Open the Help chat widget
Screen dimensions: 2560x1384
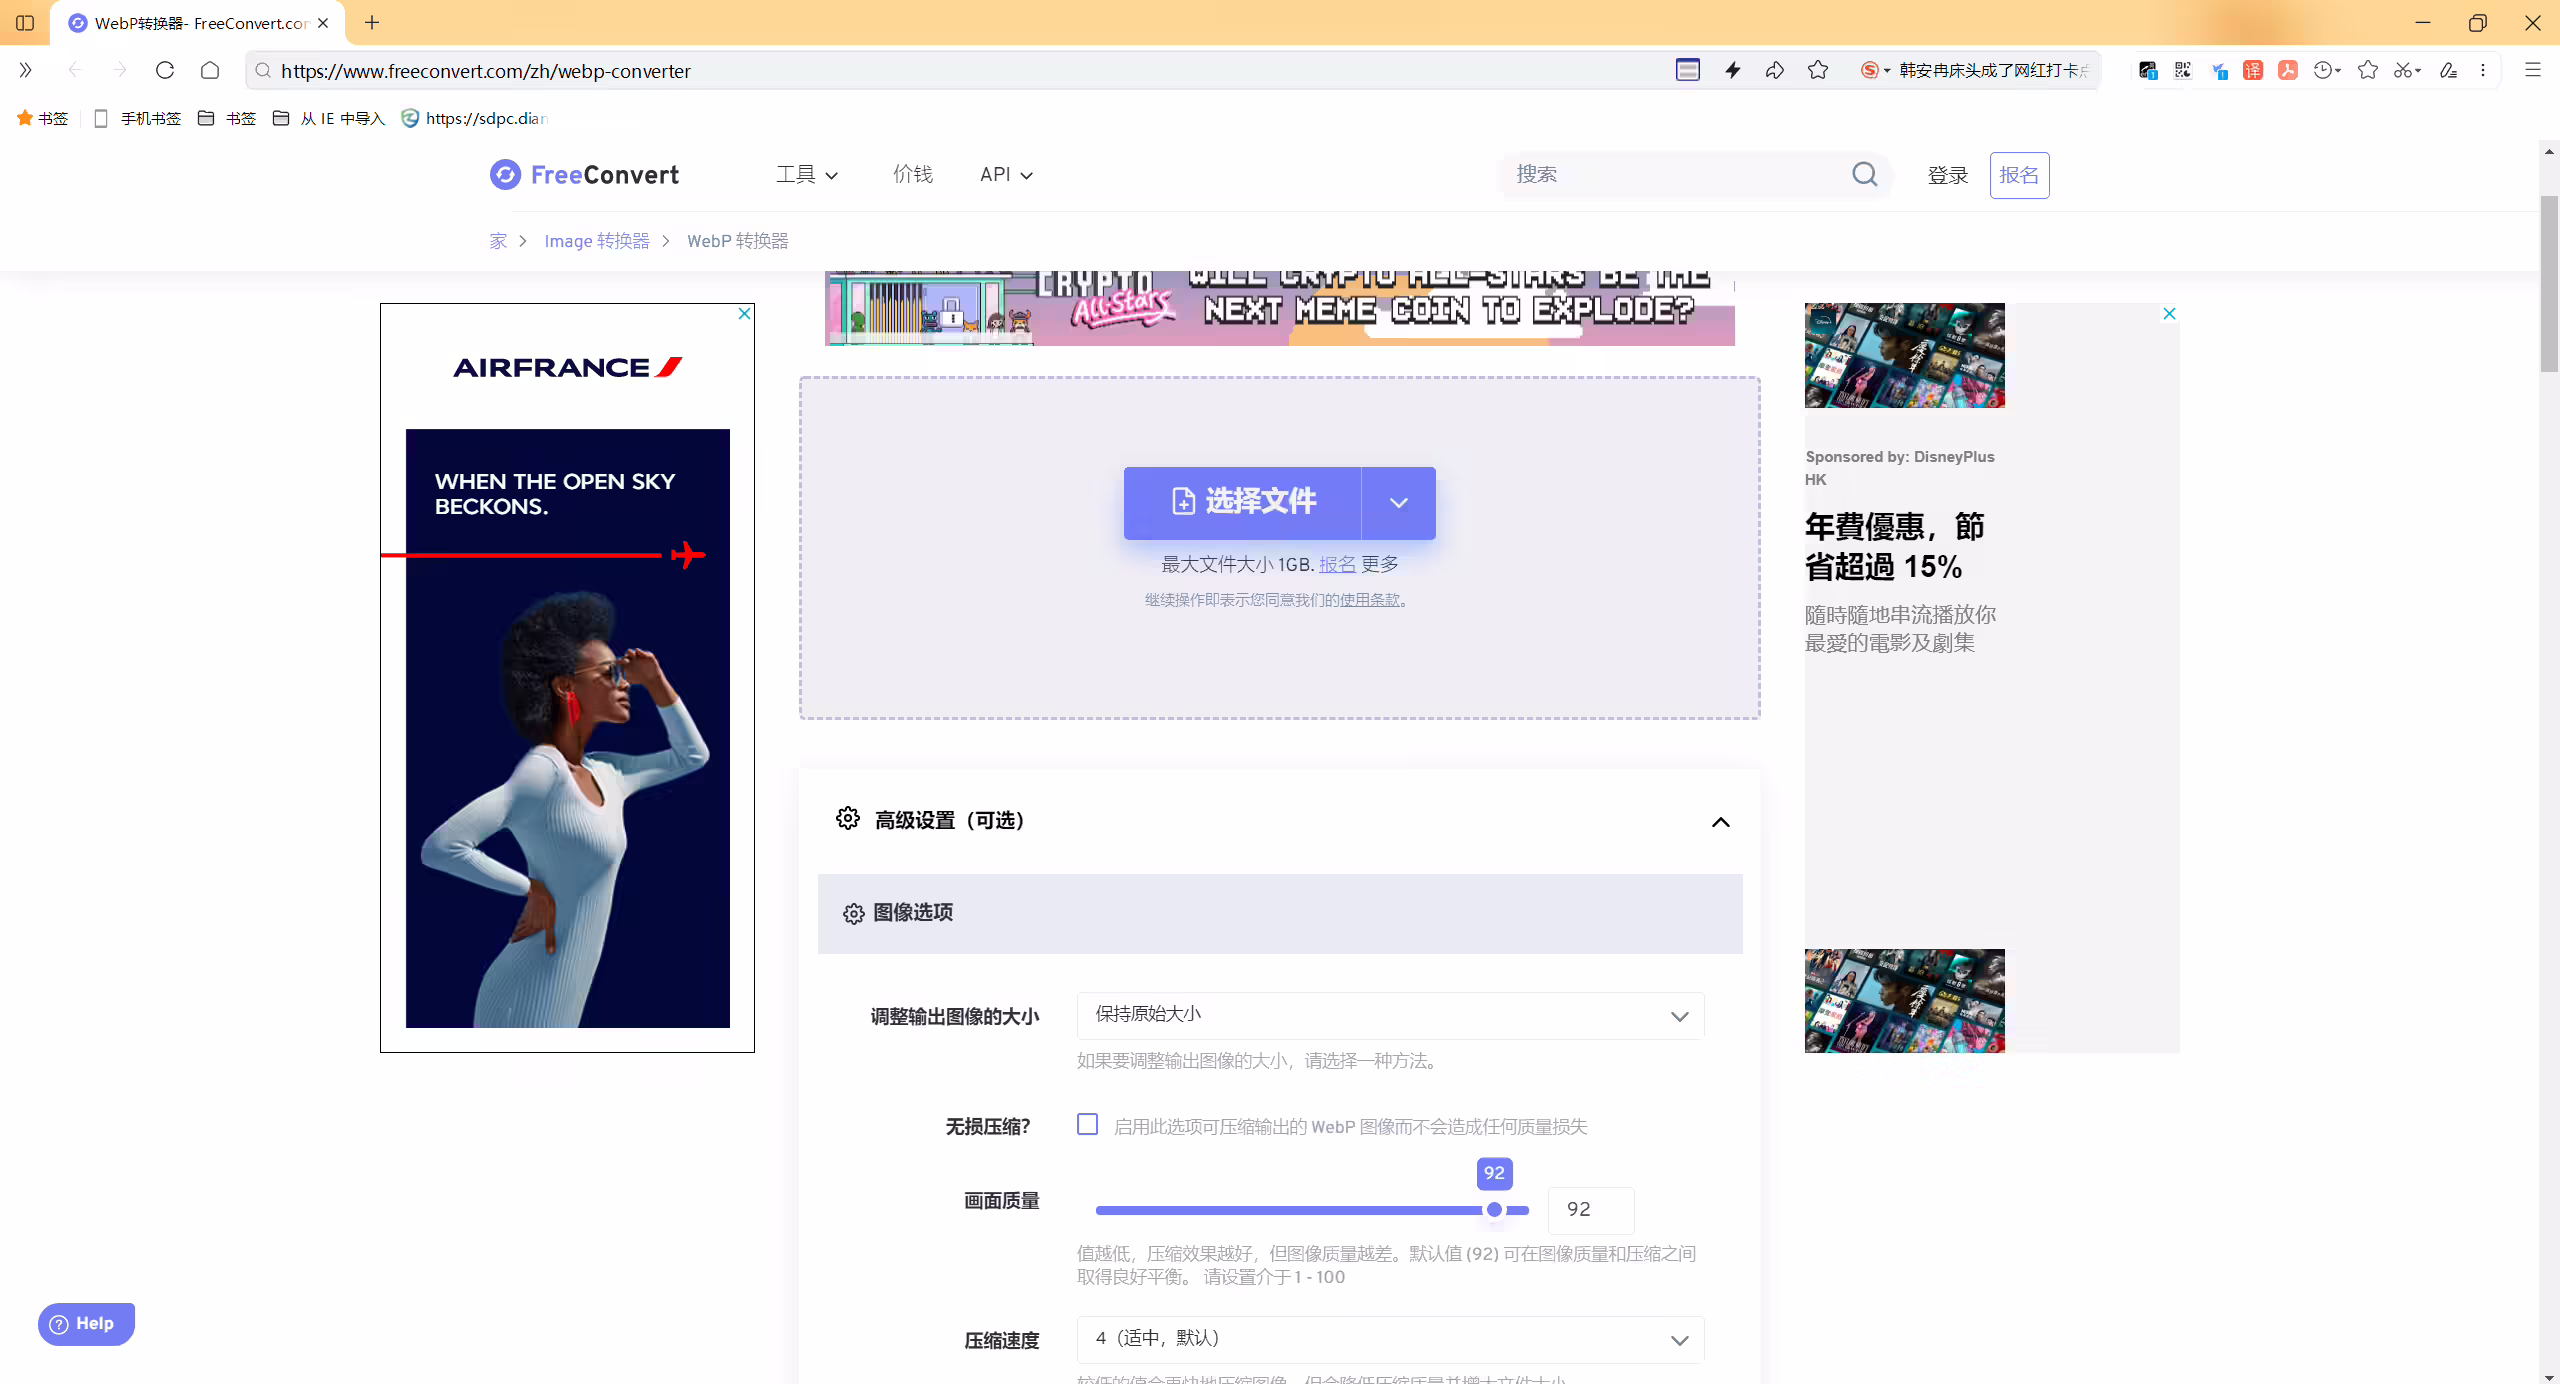click(x=86, y=1324)
